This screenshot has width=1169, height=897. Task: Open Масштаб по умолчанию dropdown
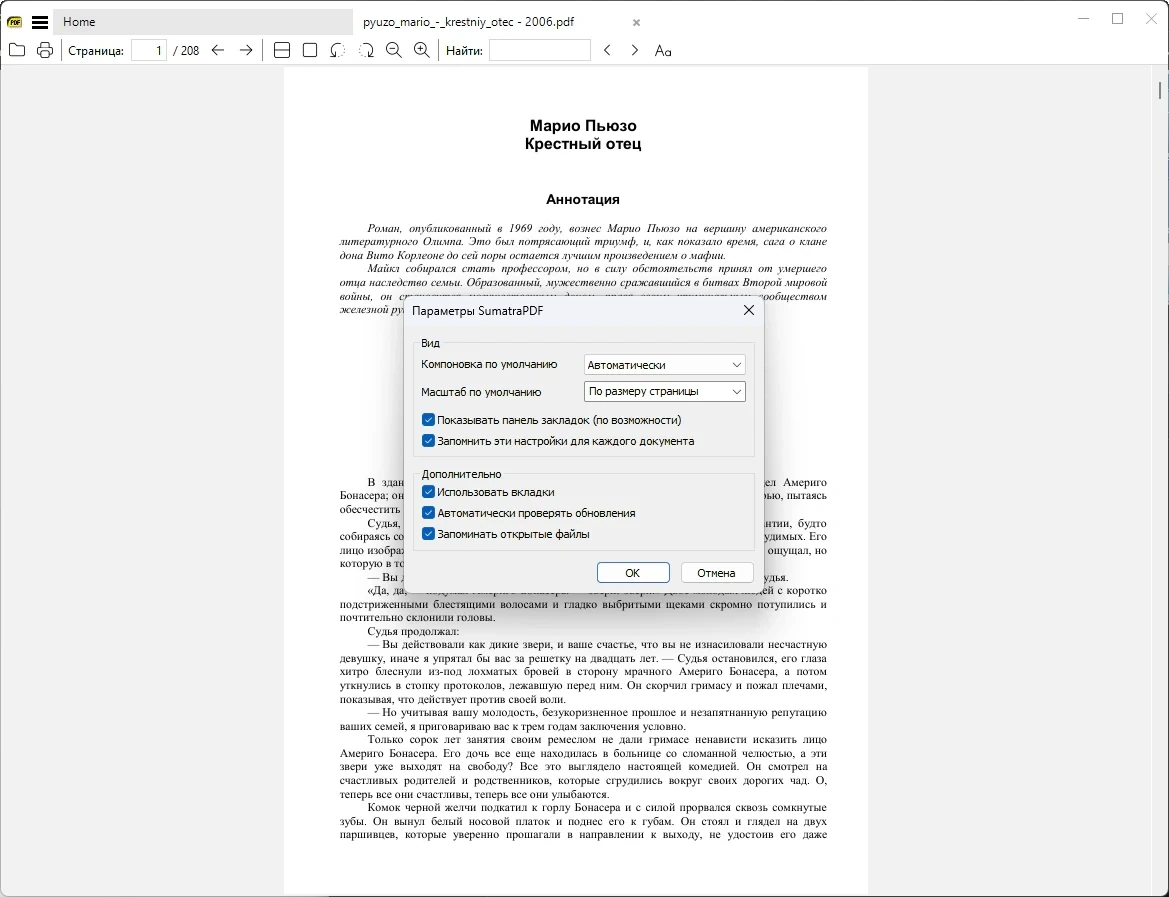pos(664,391)
